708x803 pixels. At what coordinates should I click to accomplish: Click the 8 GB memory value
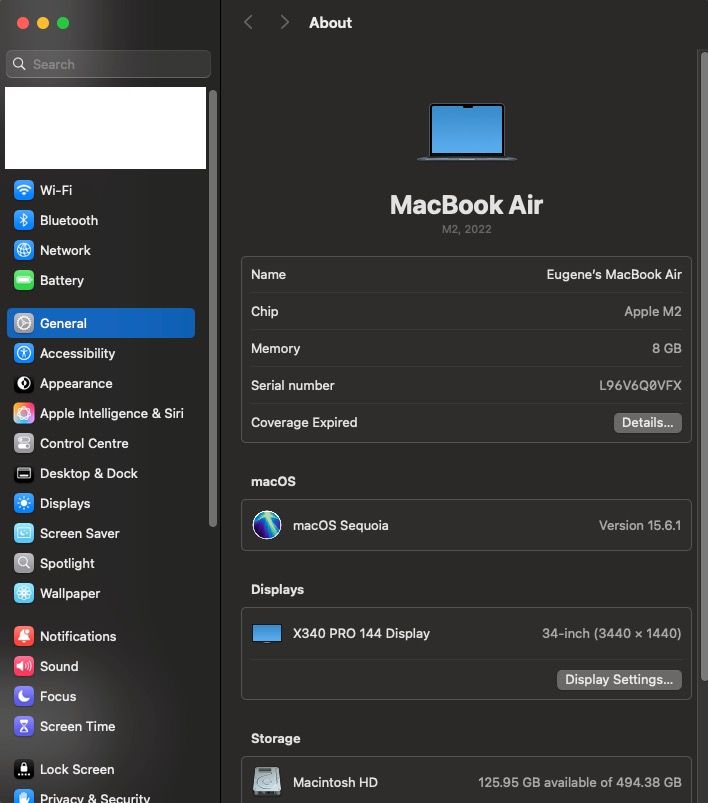click(x=667, y=348)
